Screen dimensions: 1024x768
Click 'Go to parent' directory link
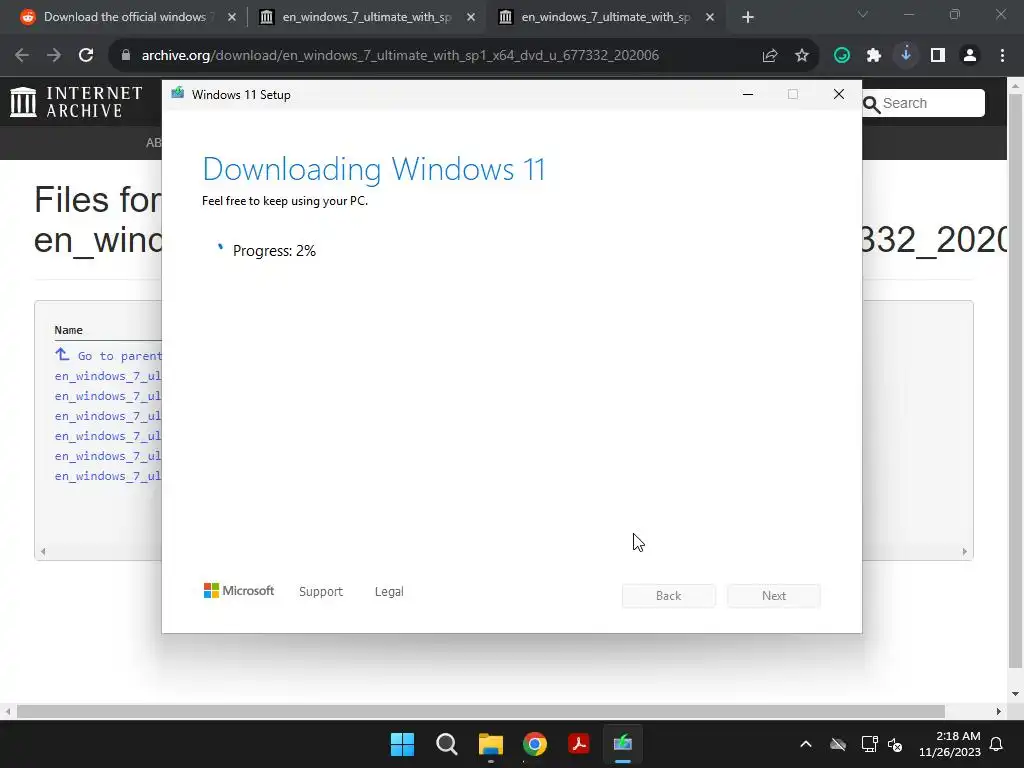point(120,356)
